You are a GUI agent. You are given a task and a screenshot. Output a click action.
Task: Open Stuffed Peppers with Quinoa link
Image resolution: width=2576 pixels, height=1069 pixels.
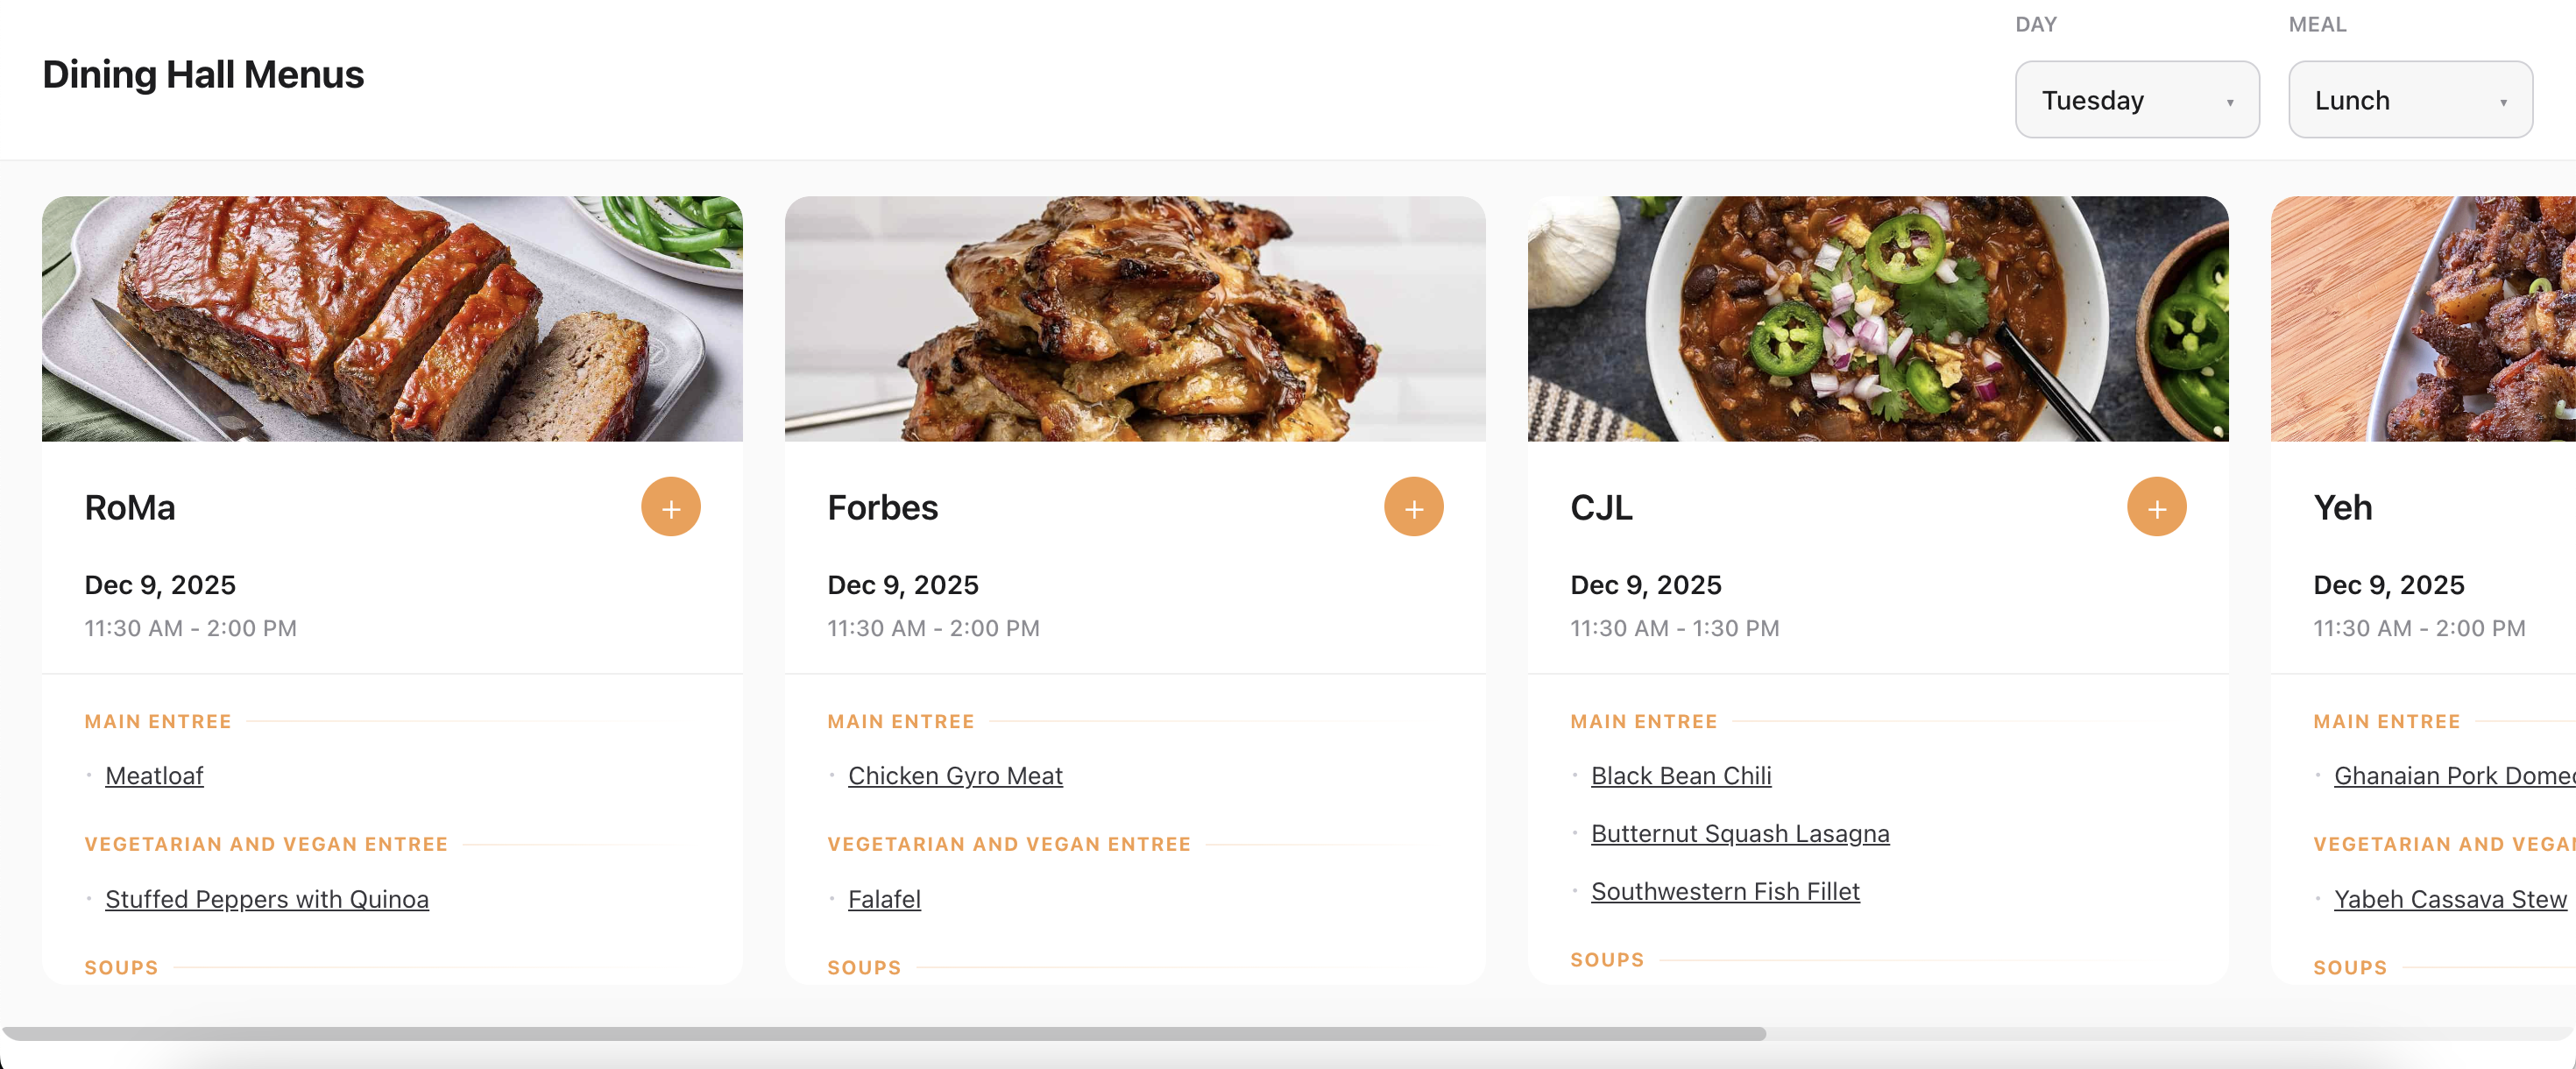tap(266, 899)
